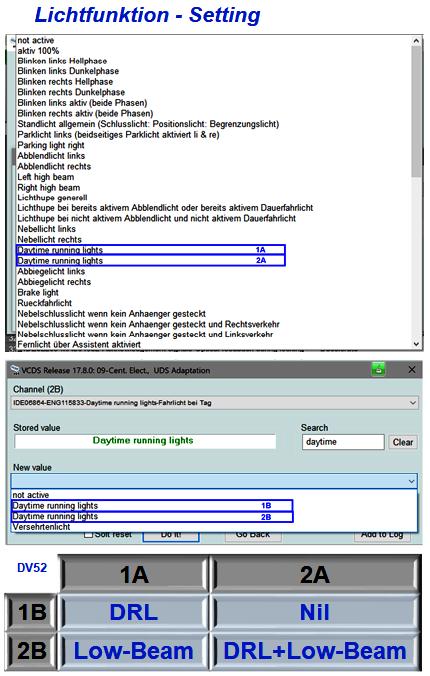
Task: Click the scroll-up arrow of function list
Action: 416,41
